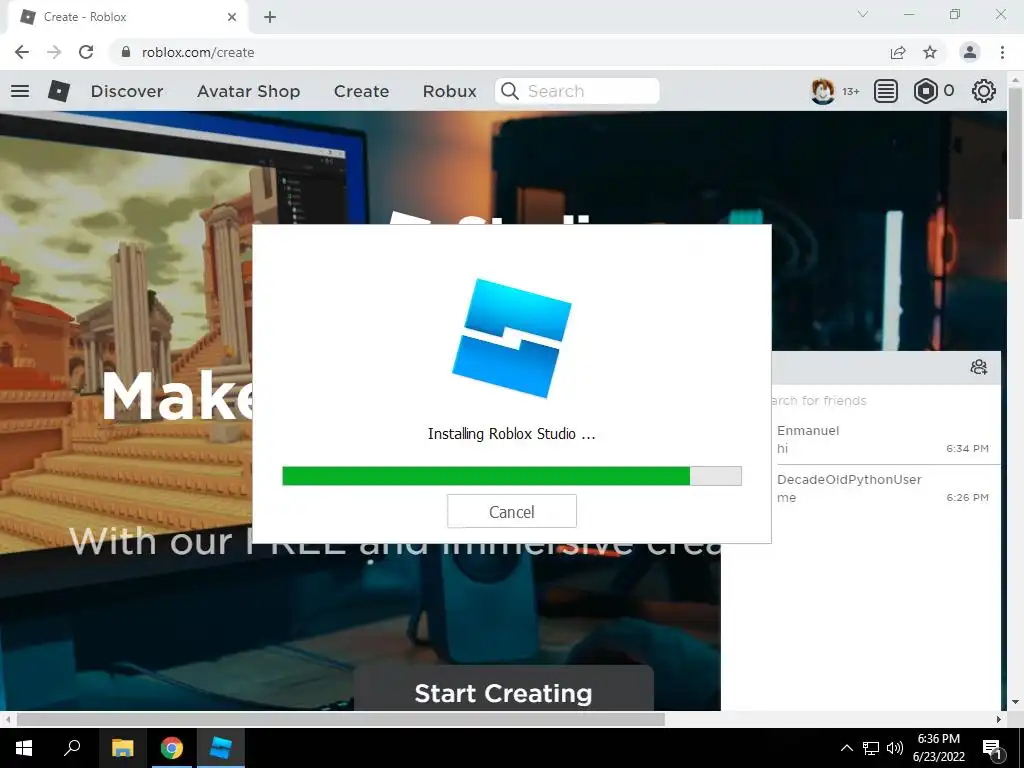This screenshot has height=768, width=1024.
Task: Go back in browser history
Action: point(22,52)
